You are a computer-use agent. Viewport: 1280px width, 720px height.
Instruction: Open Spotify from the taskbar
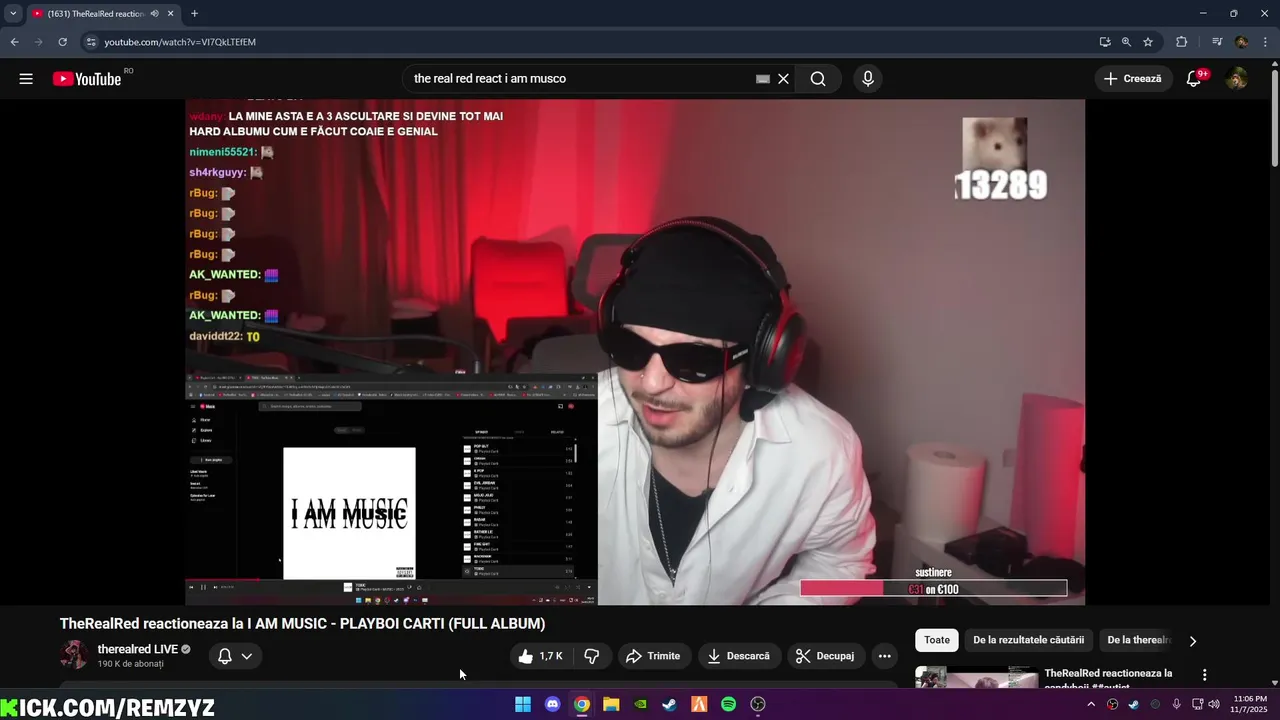click(728, 704)
